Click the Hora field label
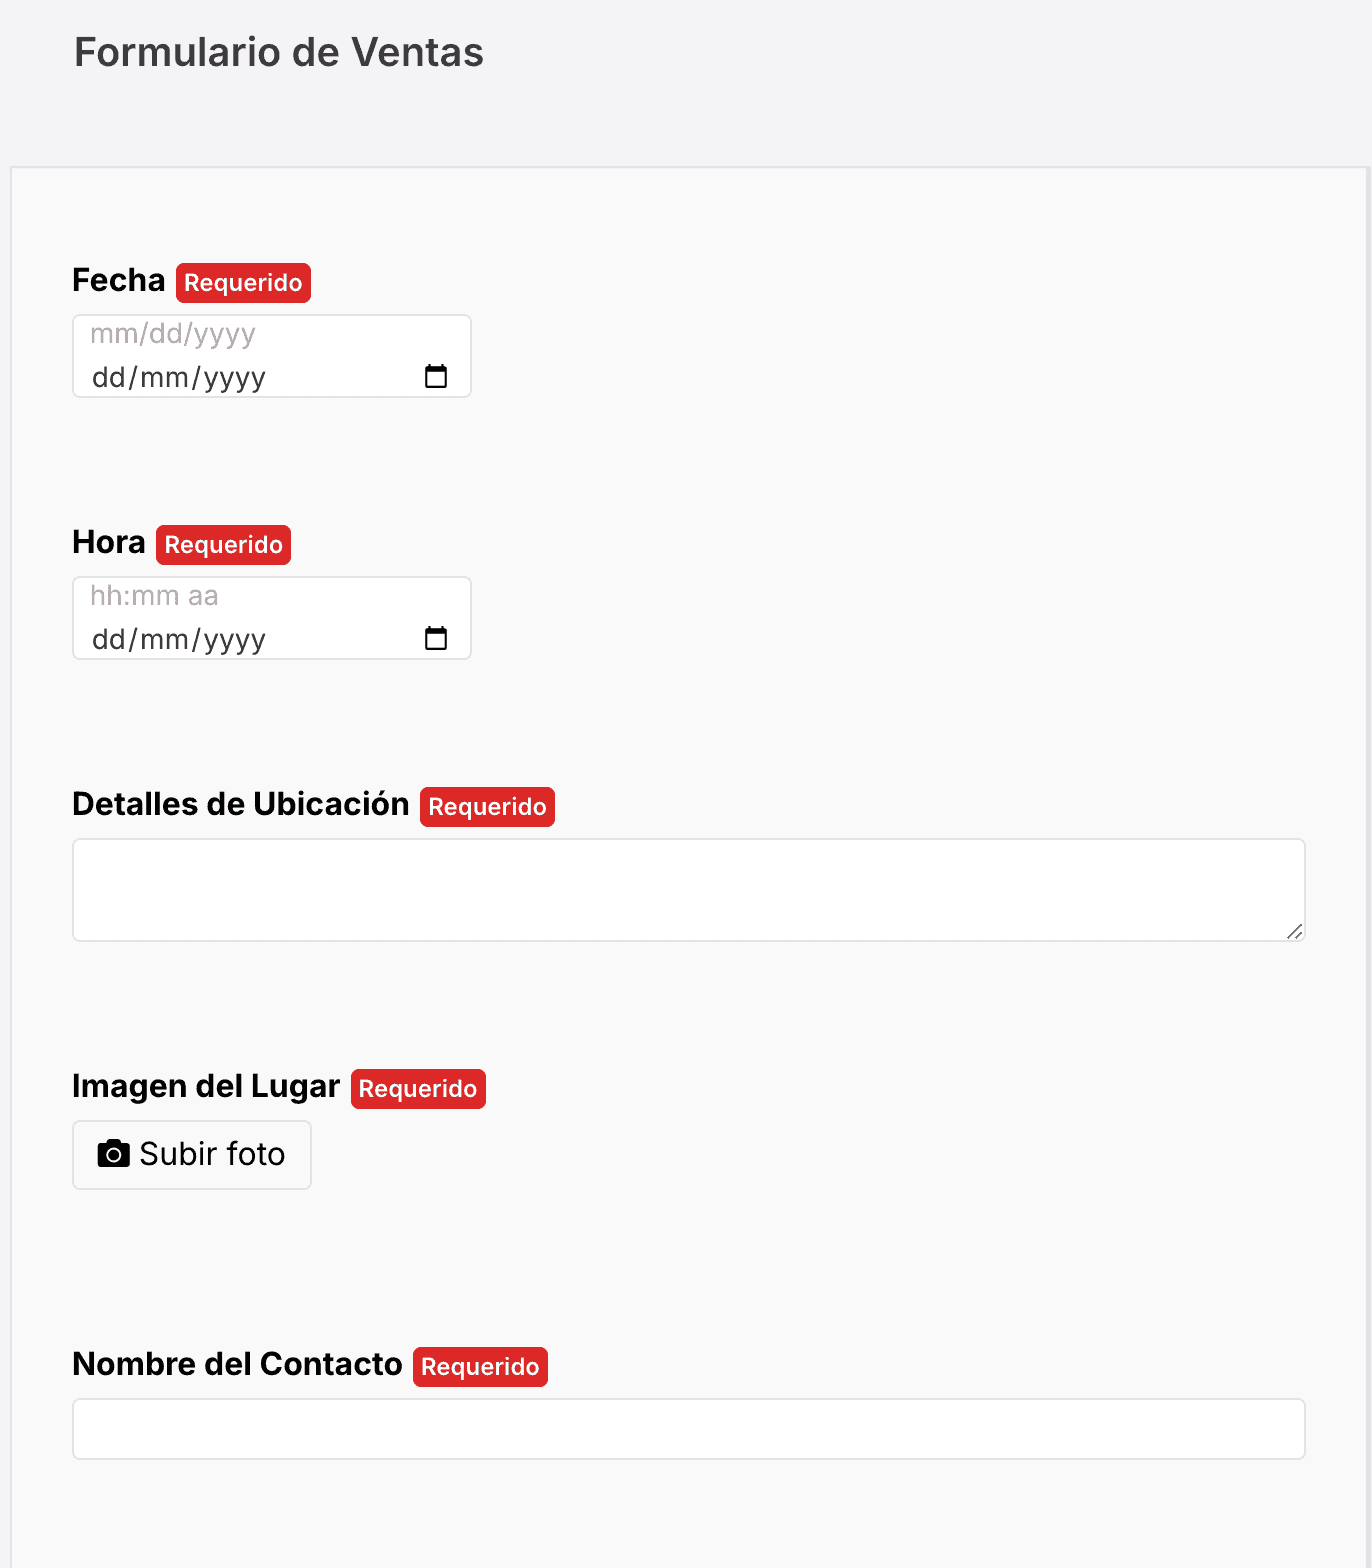 (108, 543)
